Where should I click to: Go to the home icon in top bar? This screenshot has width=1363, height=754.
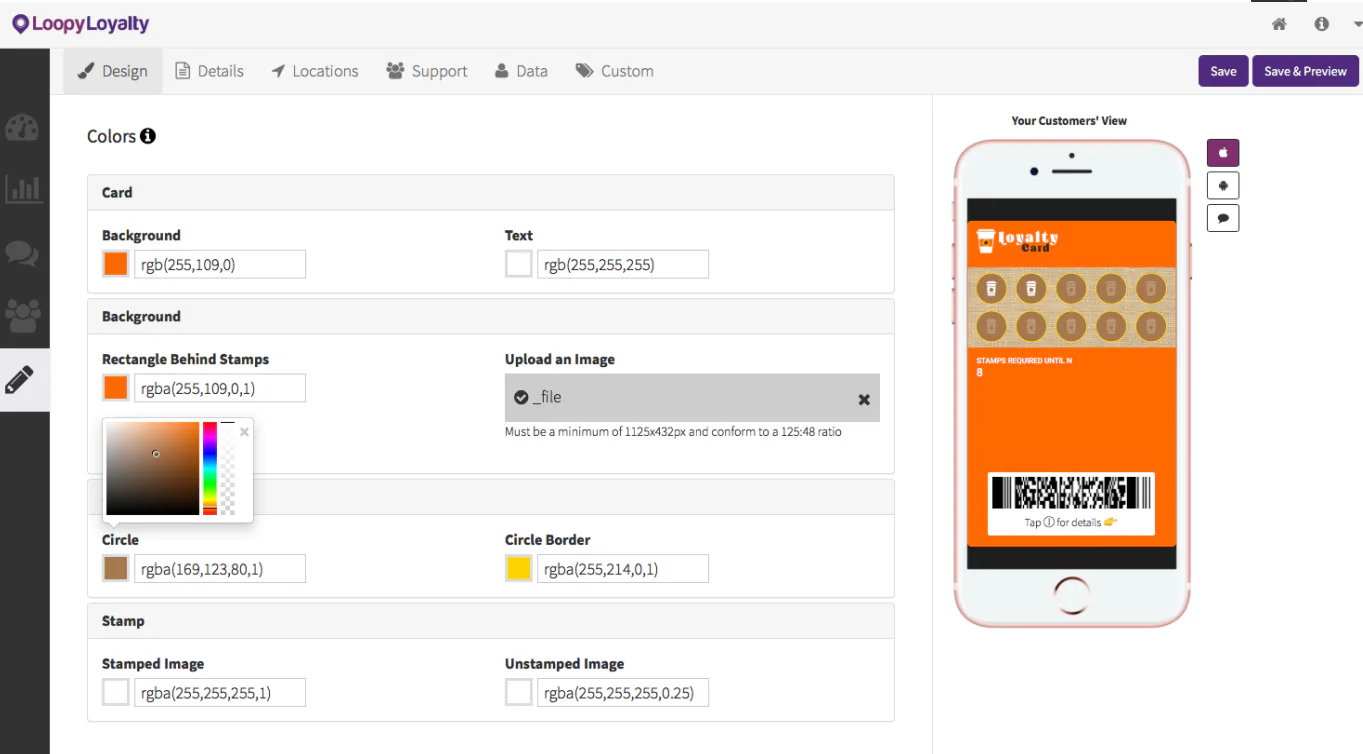[x=1279, y=24]
